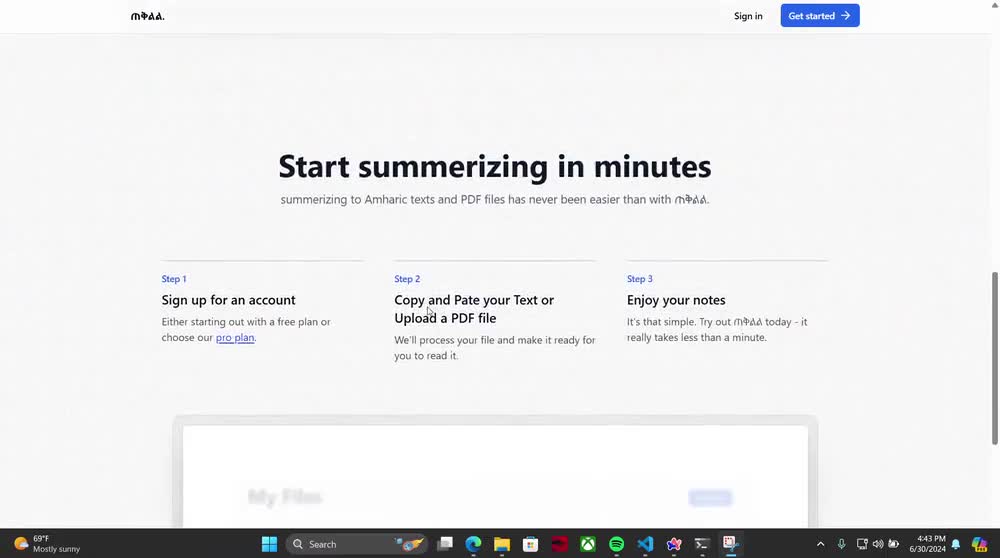The image size is (1000, 558).
Task: Show hidden system tray icons
Action: [821, 544]
